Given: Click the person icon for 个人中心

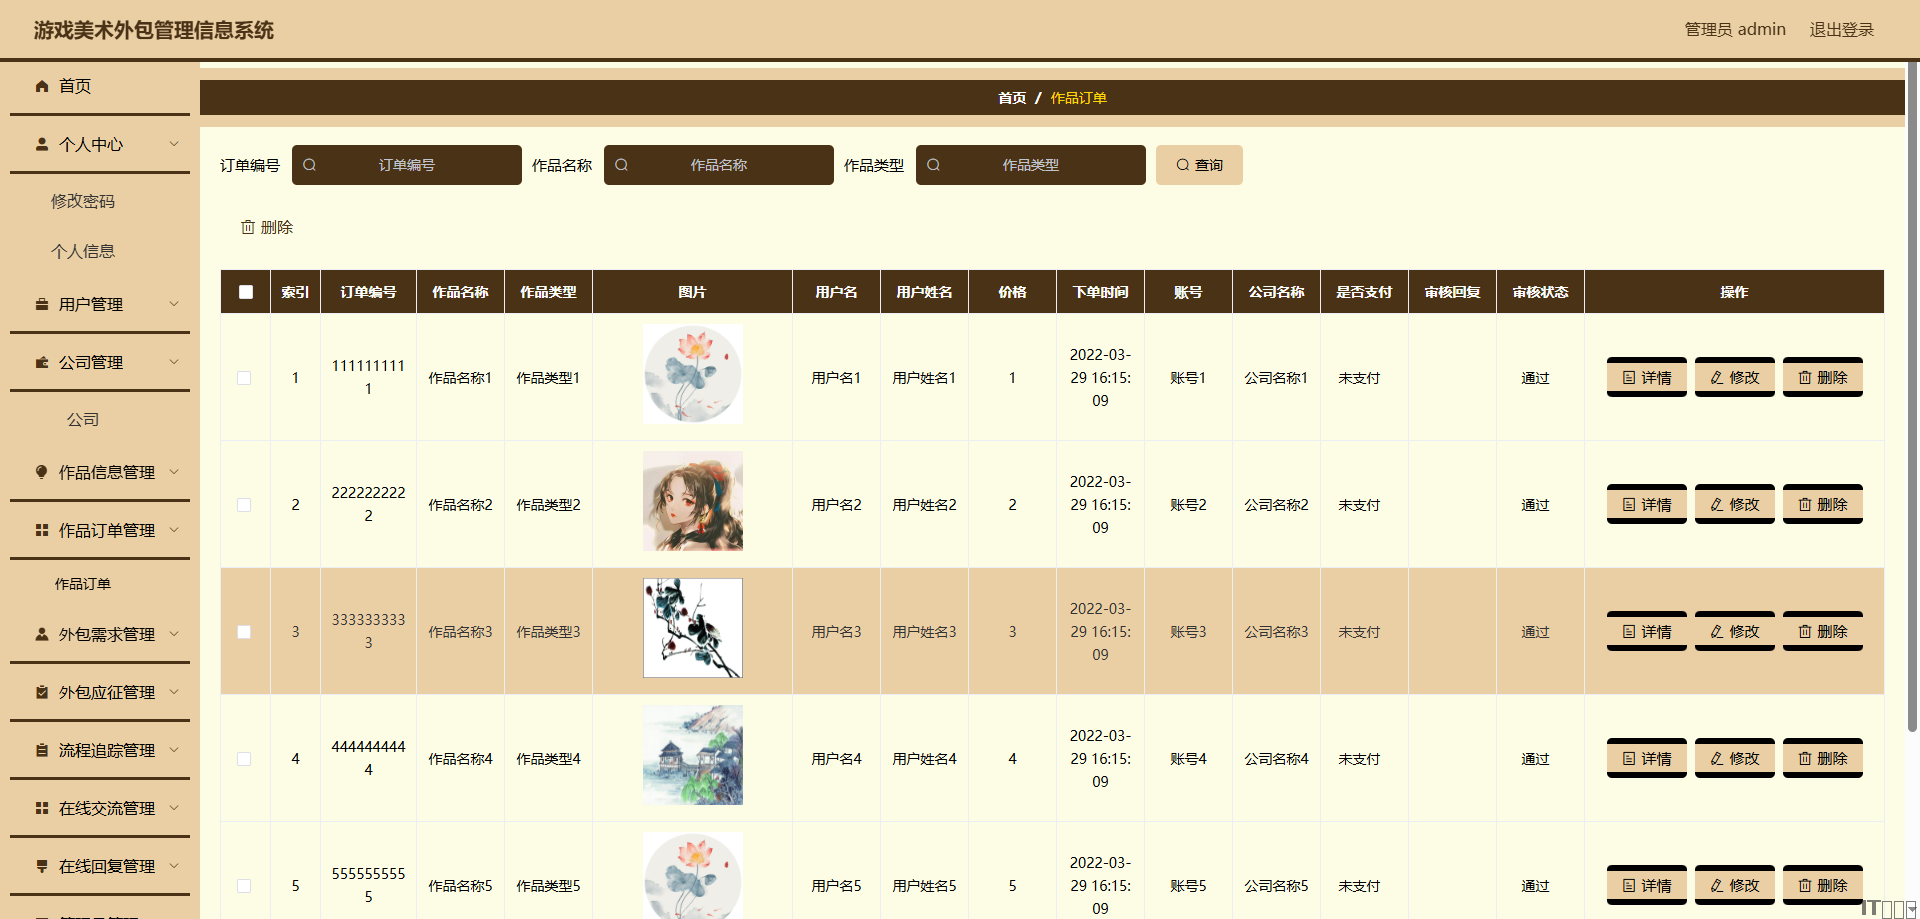Looking at the screenshot, I should point(42,144).
